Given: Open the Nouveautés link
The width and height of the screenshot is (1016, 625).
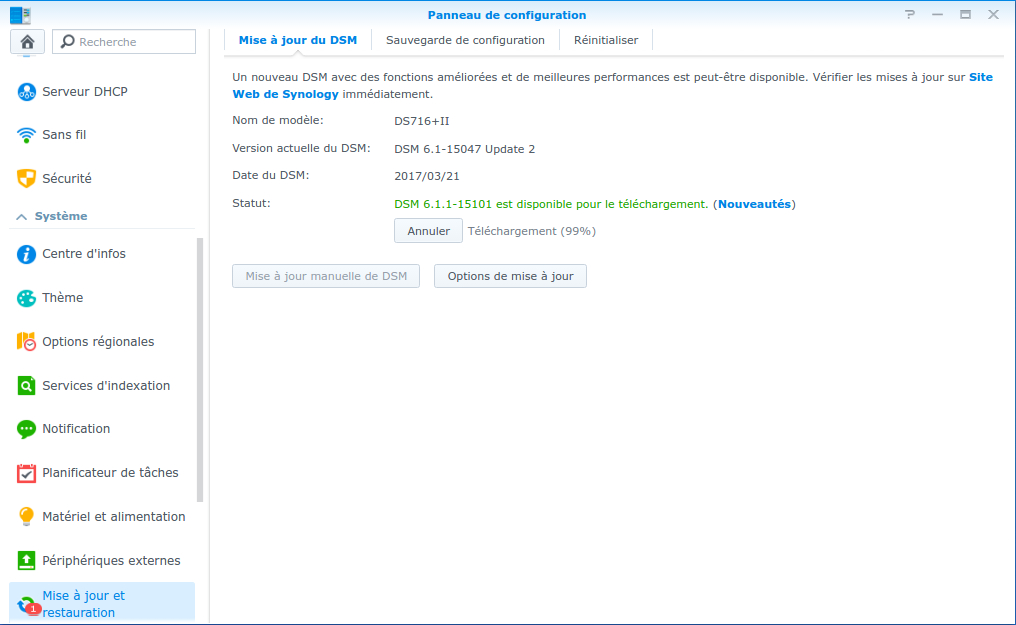Looking at the screenshot, I should tap(754, 204).
